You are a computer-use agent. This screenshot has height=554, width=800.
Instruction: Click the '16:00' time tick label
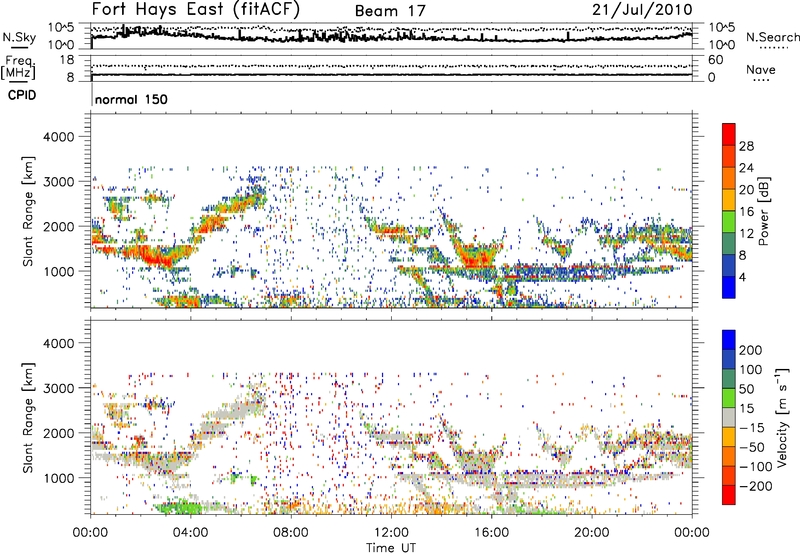coord(491,533)
